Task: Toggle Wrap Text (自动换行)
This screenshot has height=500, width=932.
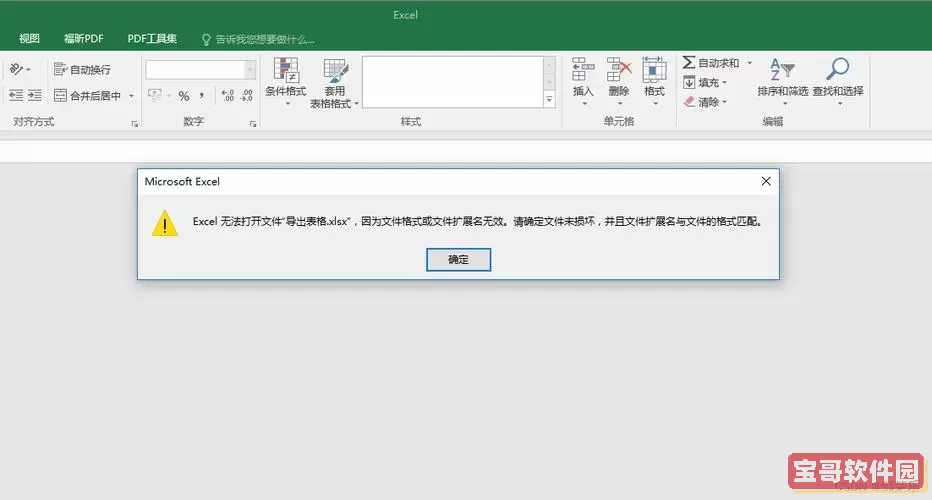Action: tap(82, 70)
